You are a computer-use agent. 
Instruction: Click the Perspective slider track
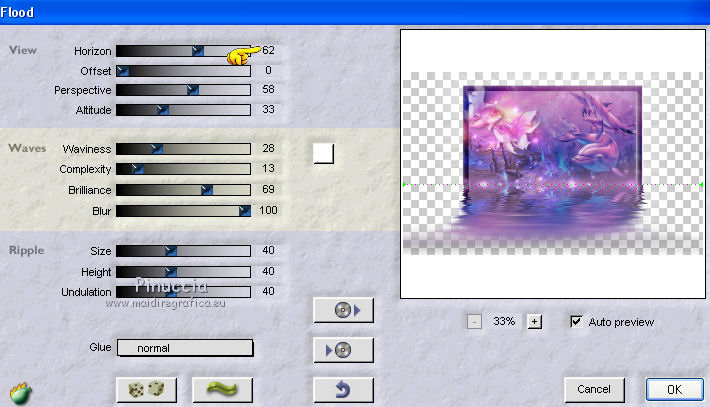click(183, 90)
